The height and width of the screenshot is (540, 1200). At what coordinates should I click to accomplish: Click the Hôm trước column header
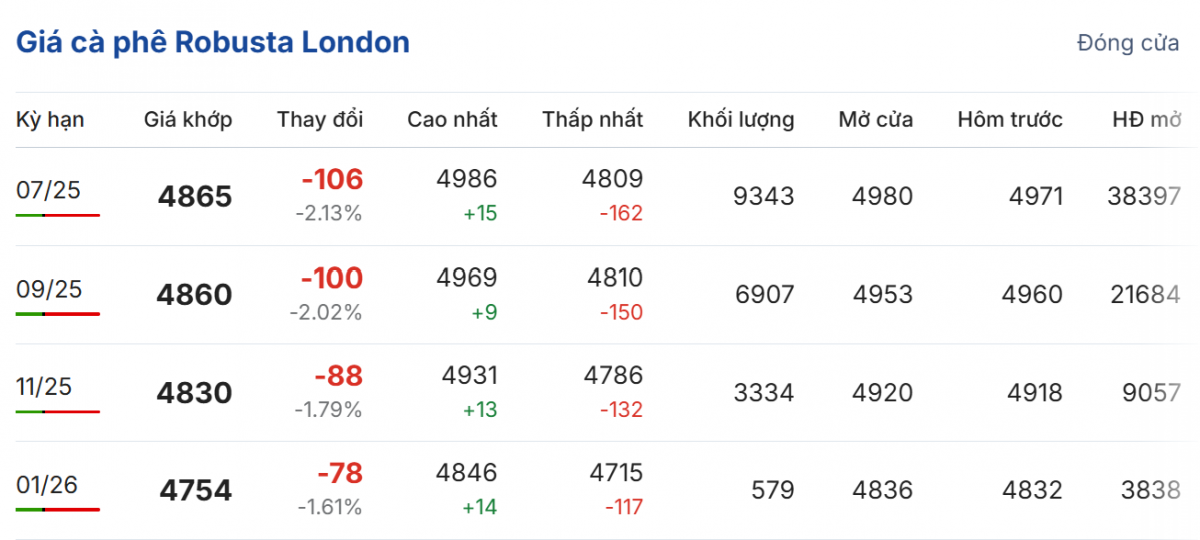pyautogui.click(x=1010, y=120)
